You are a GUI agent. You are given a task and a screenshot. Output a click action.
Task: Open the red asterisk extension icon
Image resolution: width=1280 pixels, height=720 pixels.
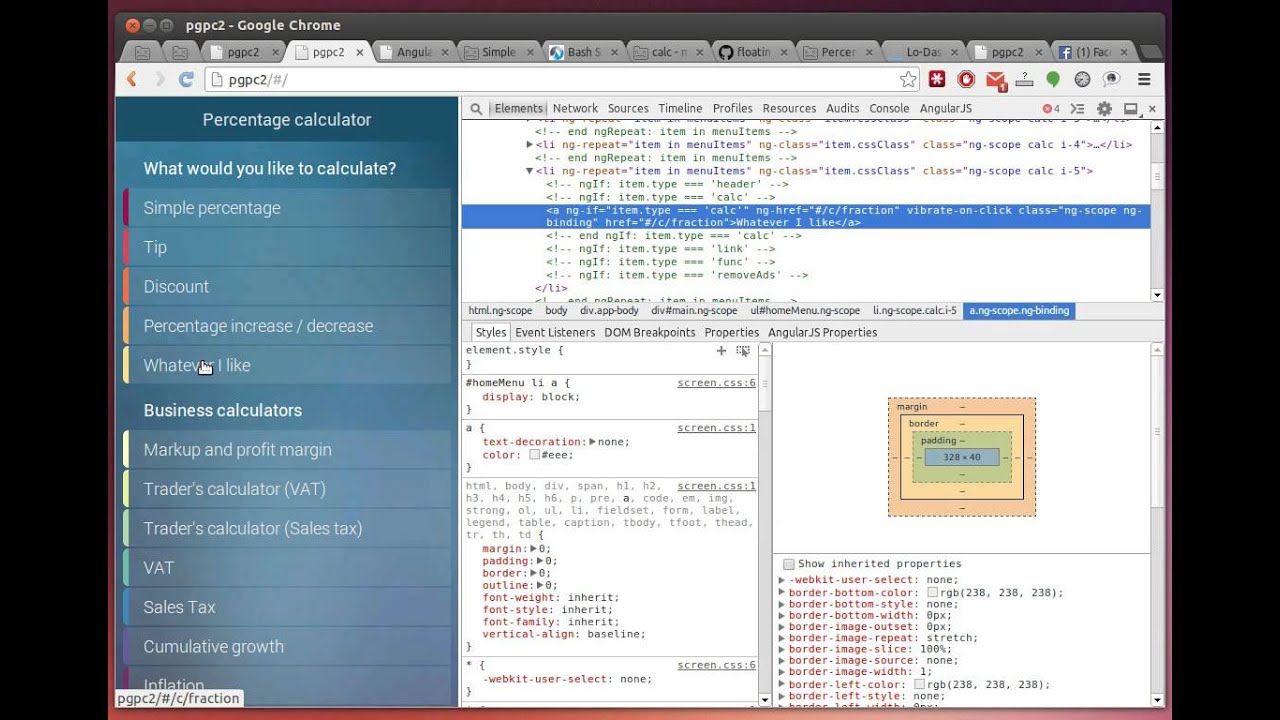click(937, 80)
